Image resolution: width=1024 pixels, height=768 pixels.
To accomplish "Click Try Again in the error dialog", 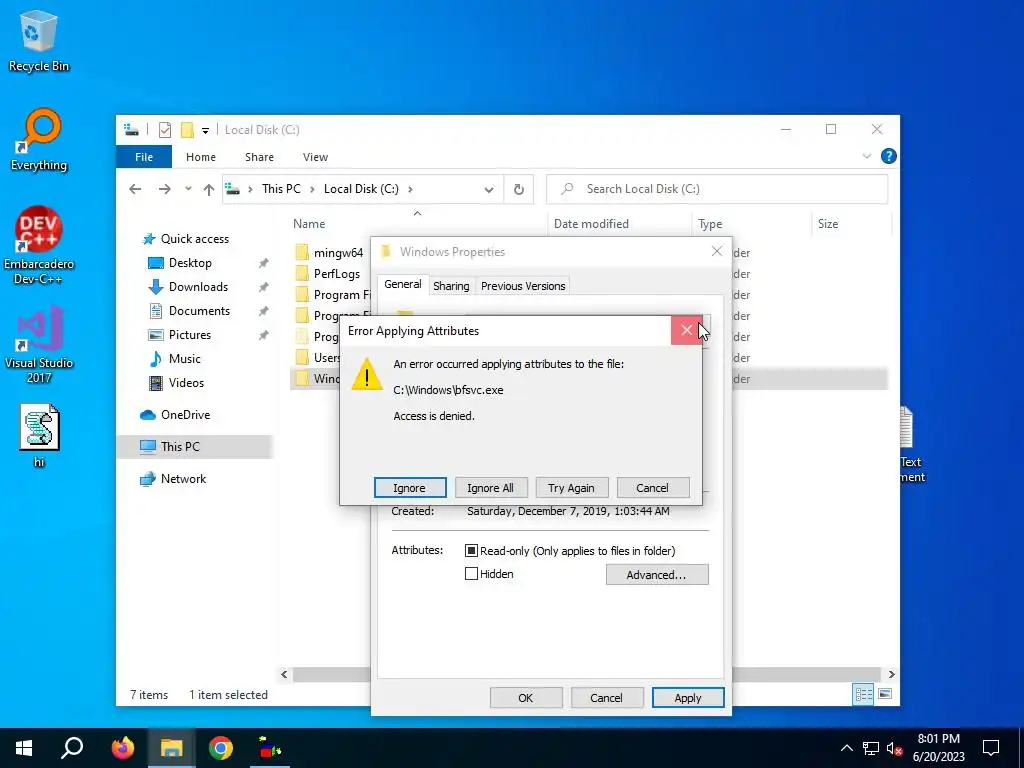I will click(x=571, y=488).
